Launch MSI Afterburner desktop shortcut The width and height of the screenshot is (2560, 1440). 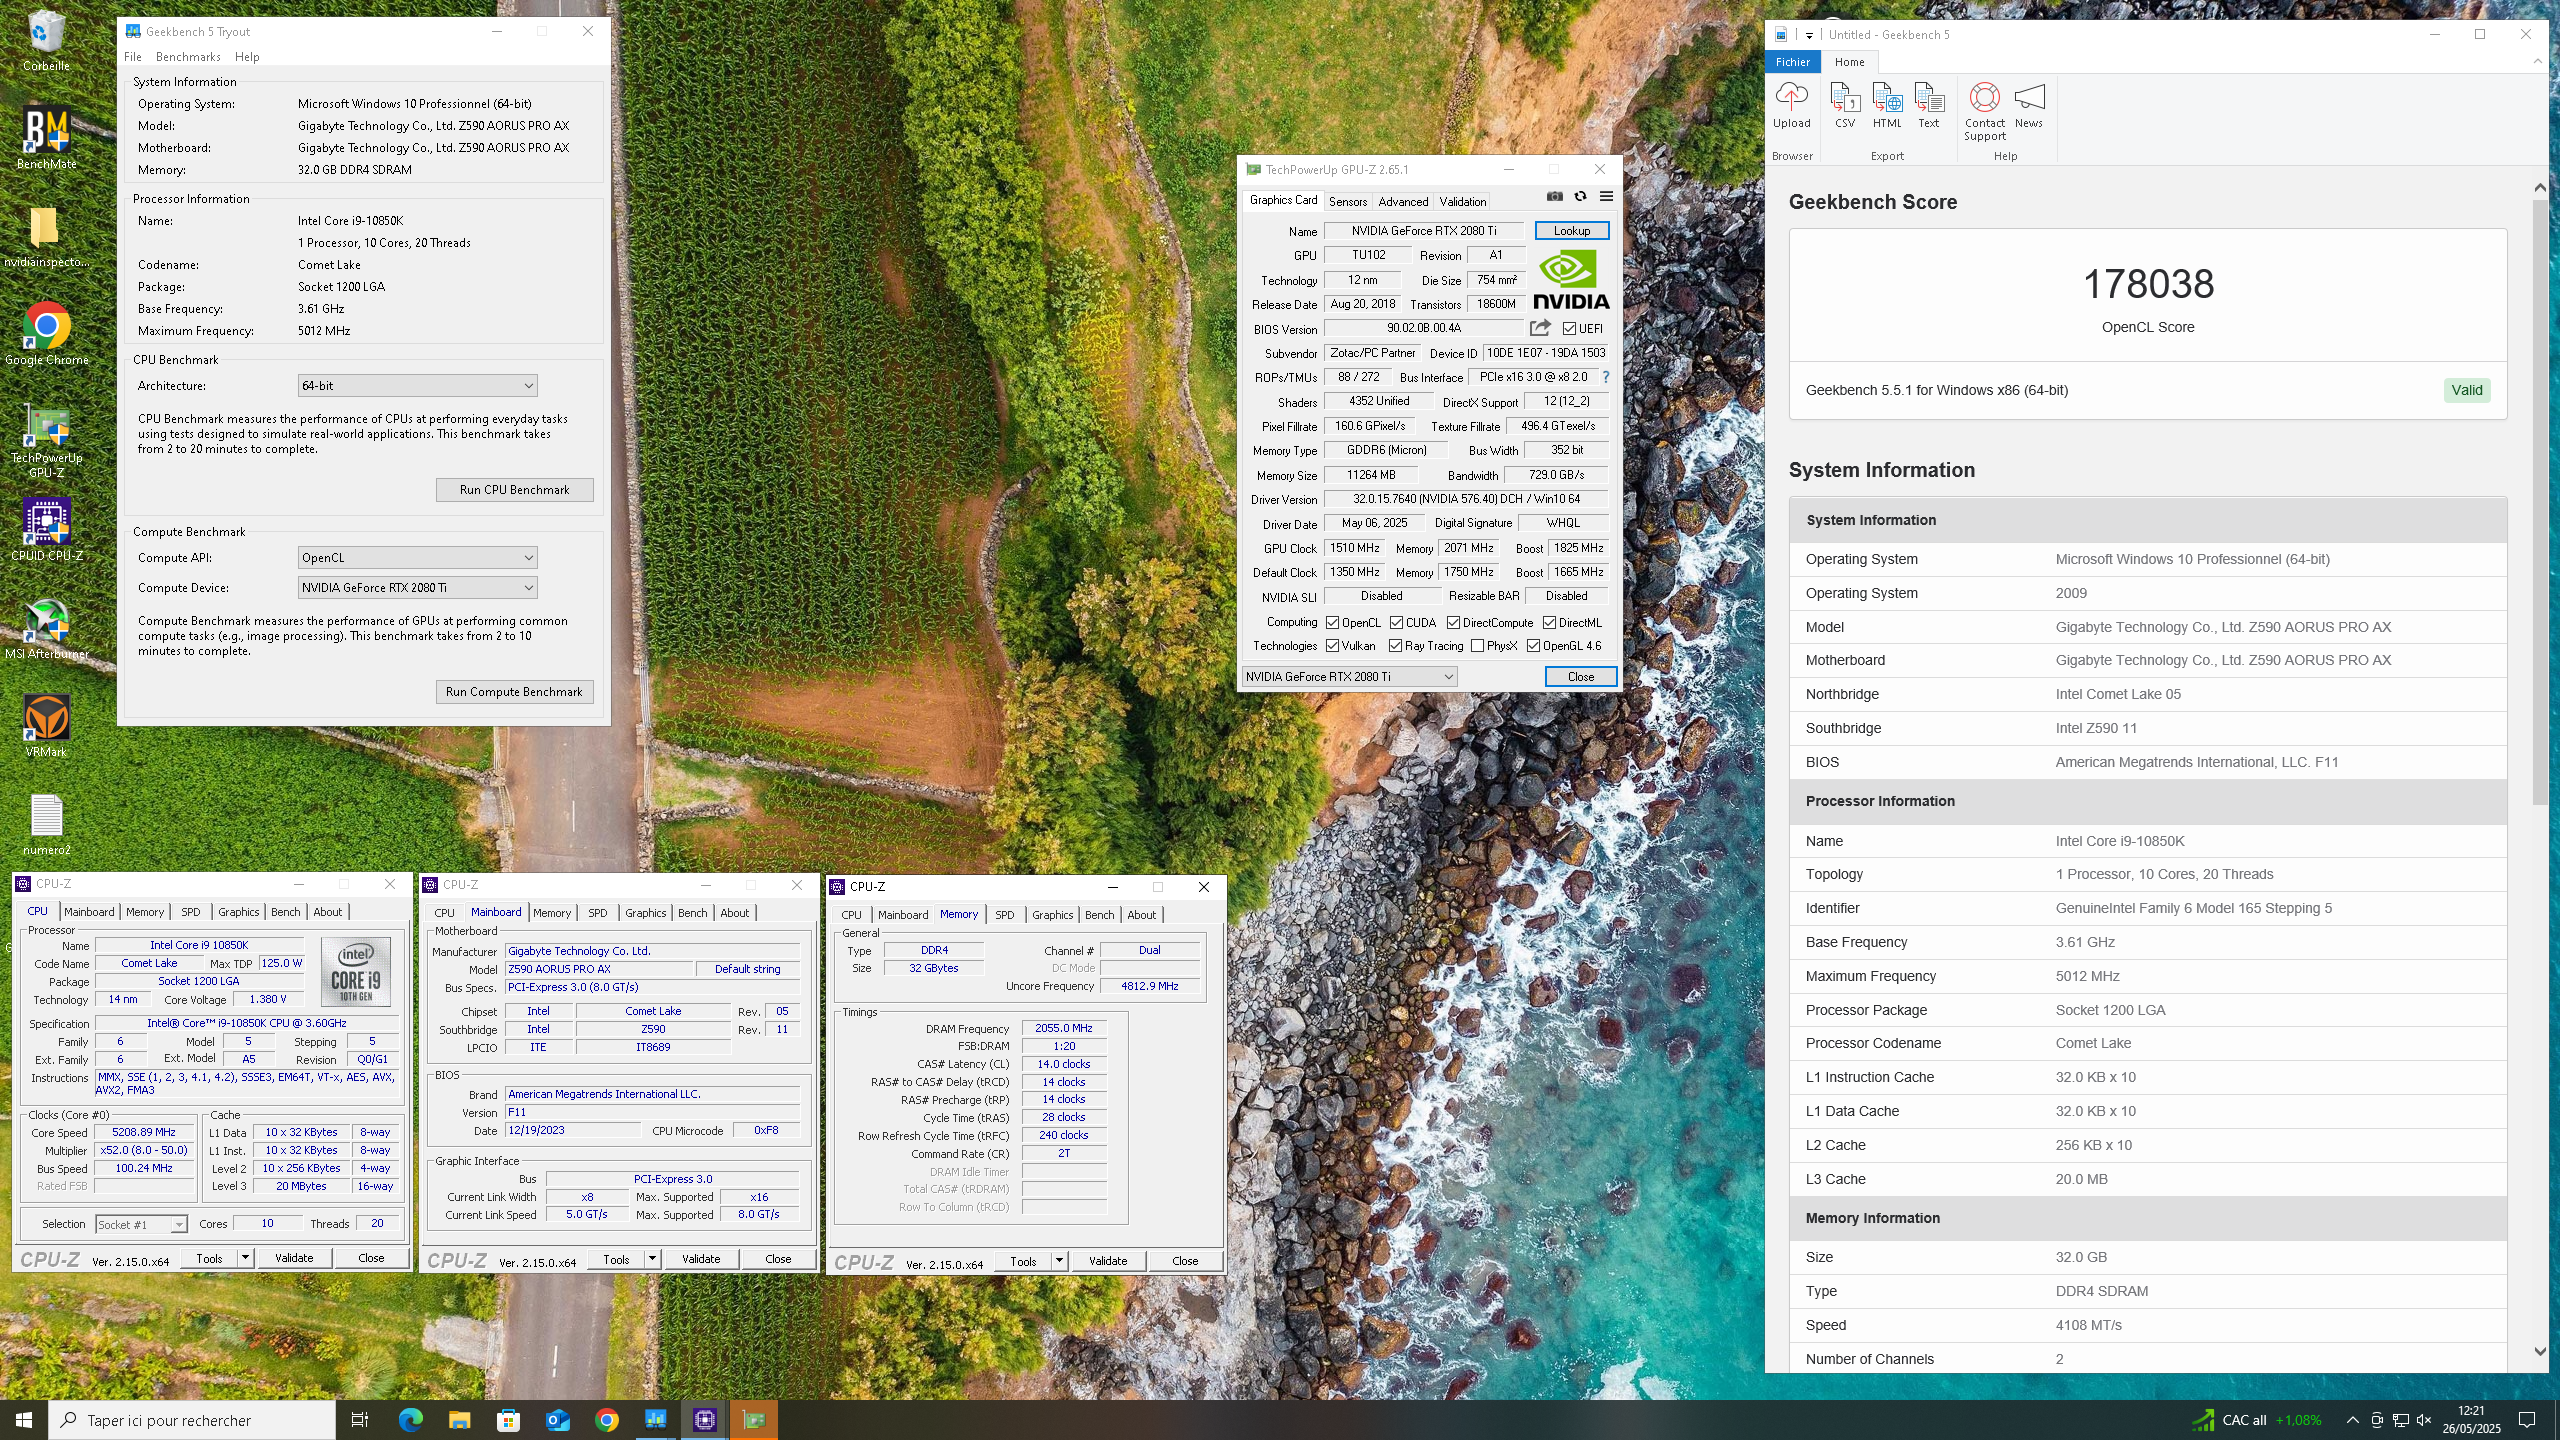pyautogui.click(x=46, y=628)
